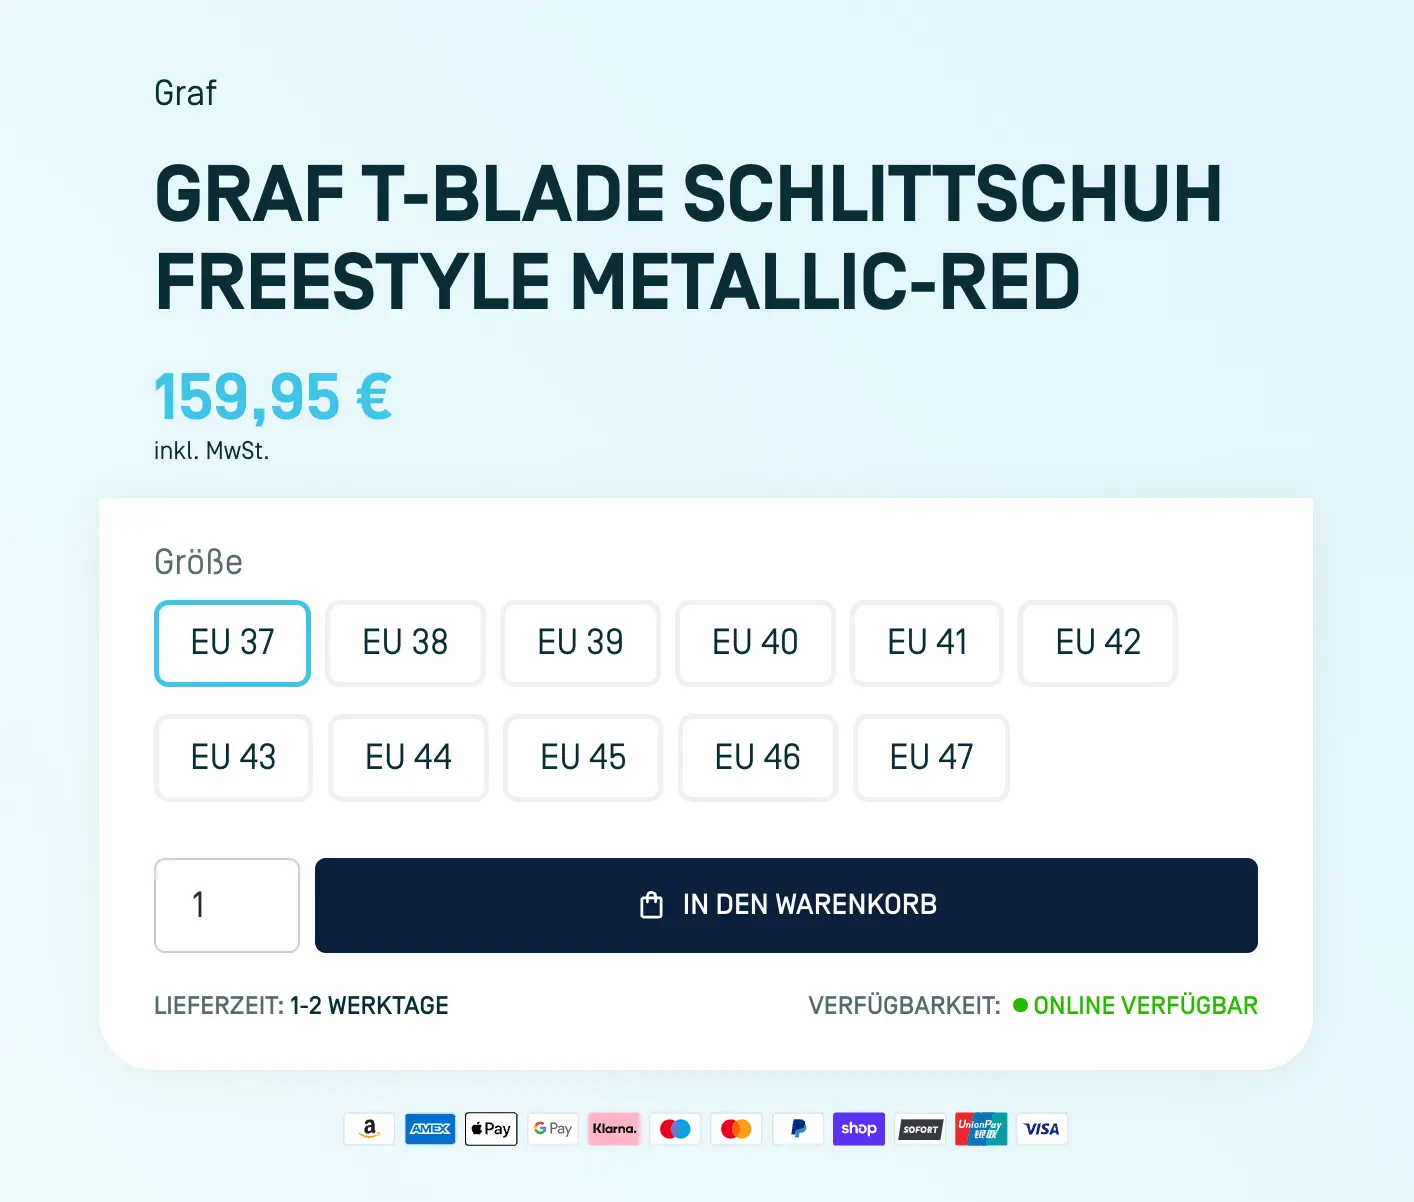
Task: Choose size EU 47
Action: tap(931, 758)
